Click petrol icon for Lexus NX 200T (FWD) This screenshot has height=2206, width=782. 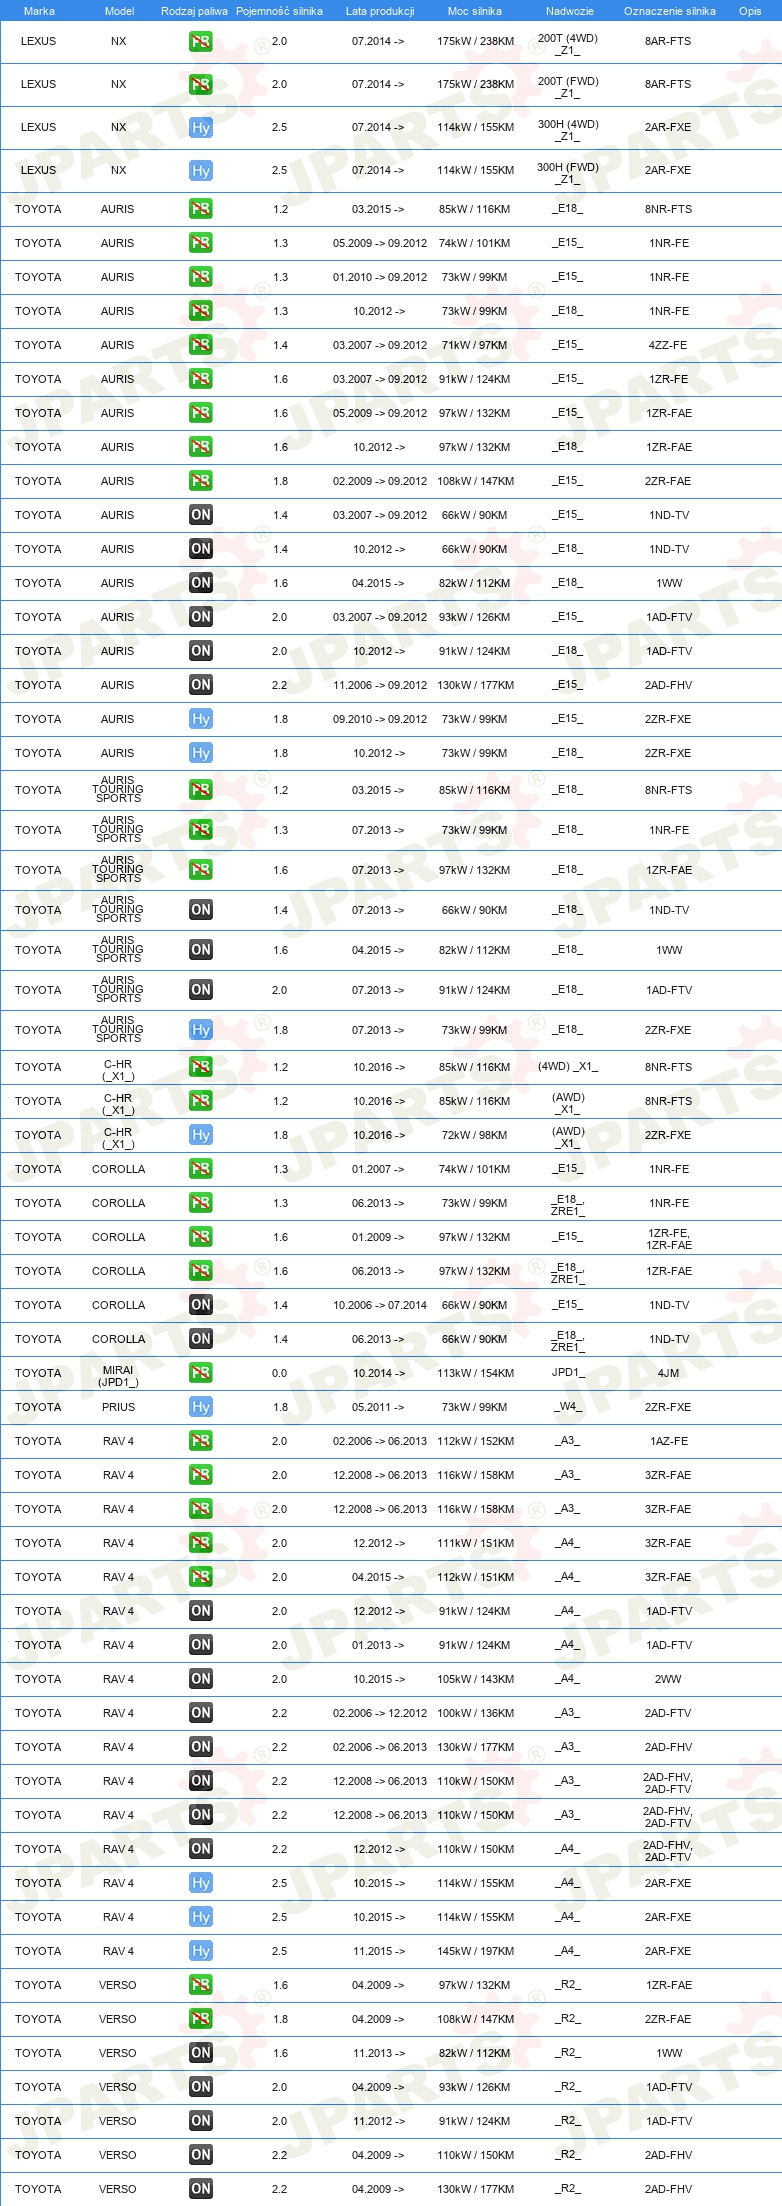tap(201, 85)
